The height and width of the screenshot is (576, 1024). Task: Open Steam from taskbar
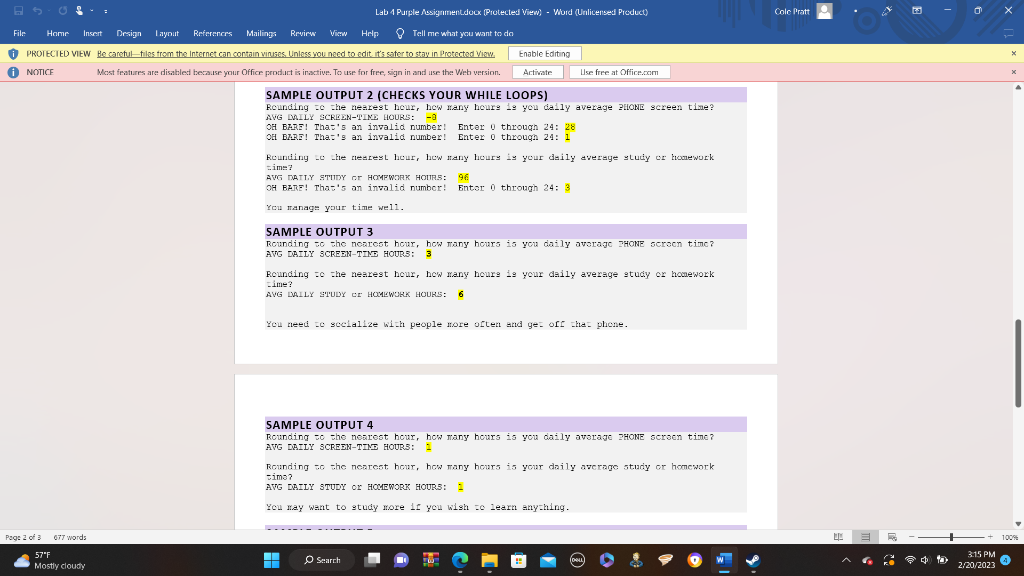click(753, 560)
